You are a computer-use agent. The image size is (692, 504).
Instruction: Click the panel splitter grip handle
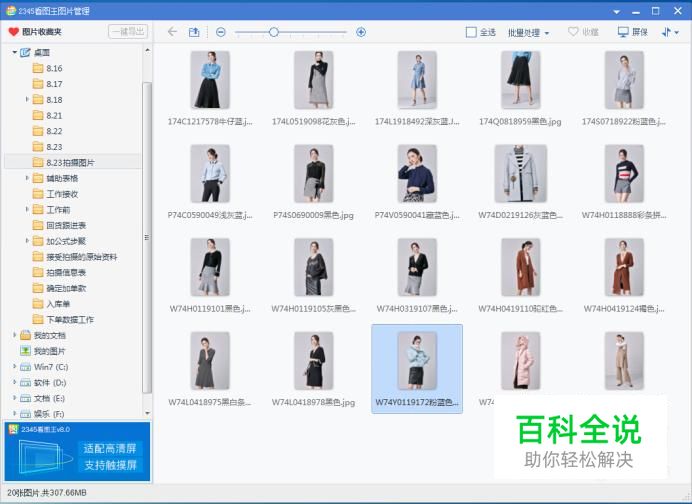coord(147,237)
